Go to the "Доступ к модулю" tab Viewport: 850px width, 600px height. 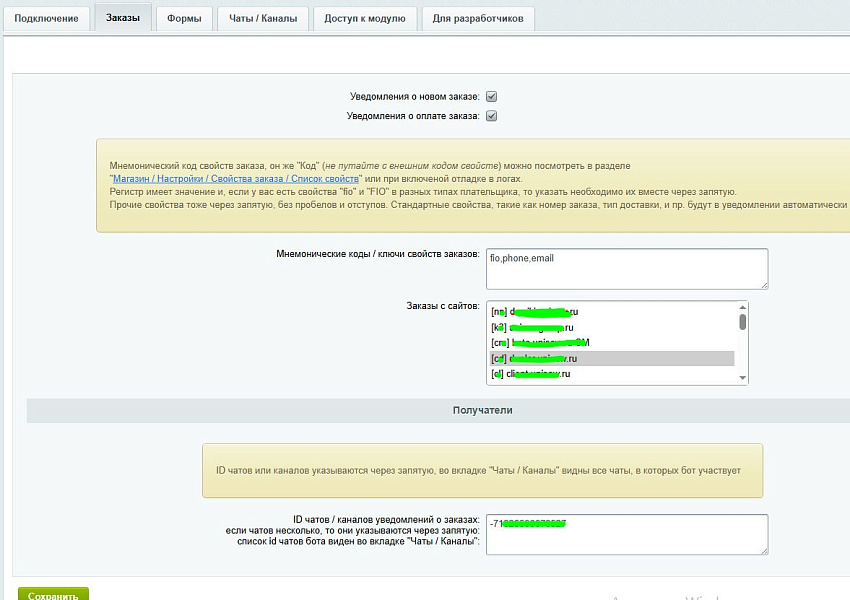[364, 19]
